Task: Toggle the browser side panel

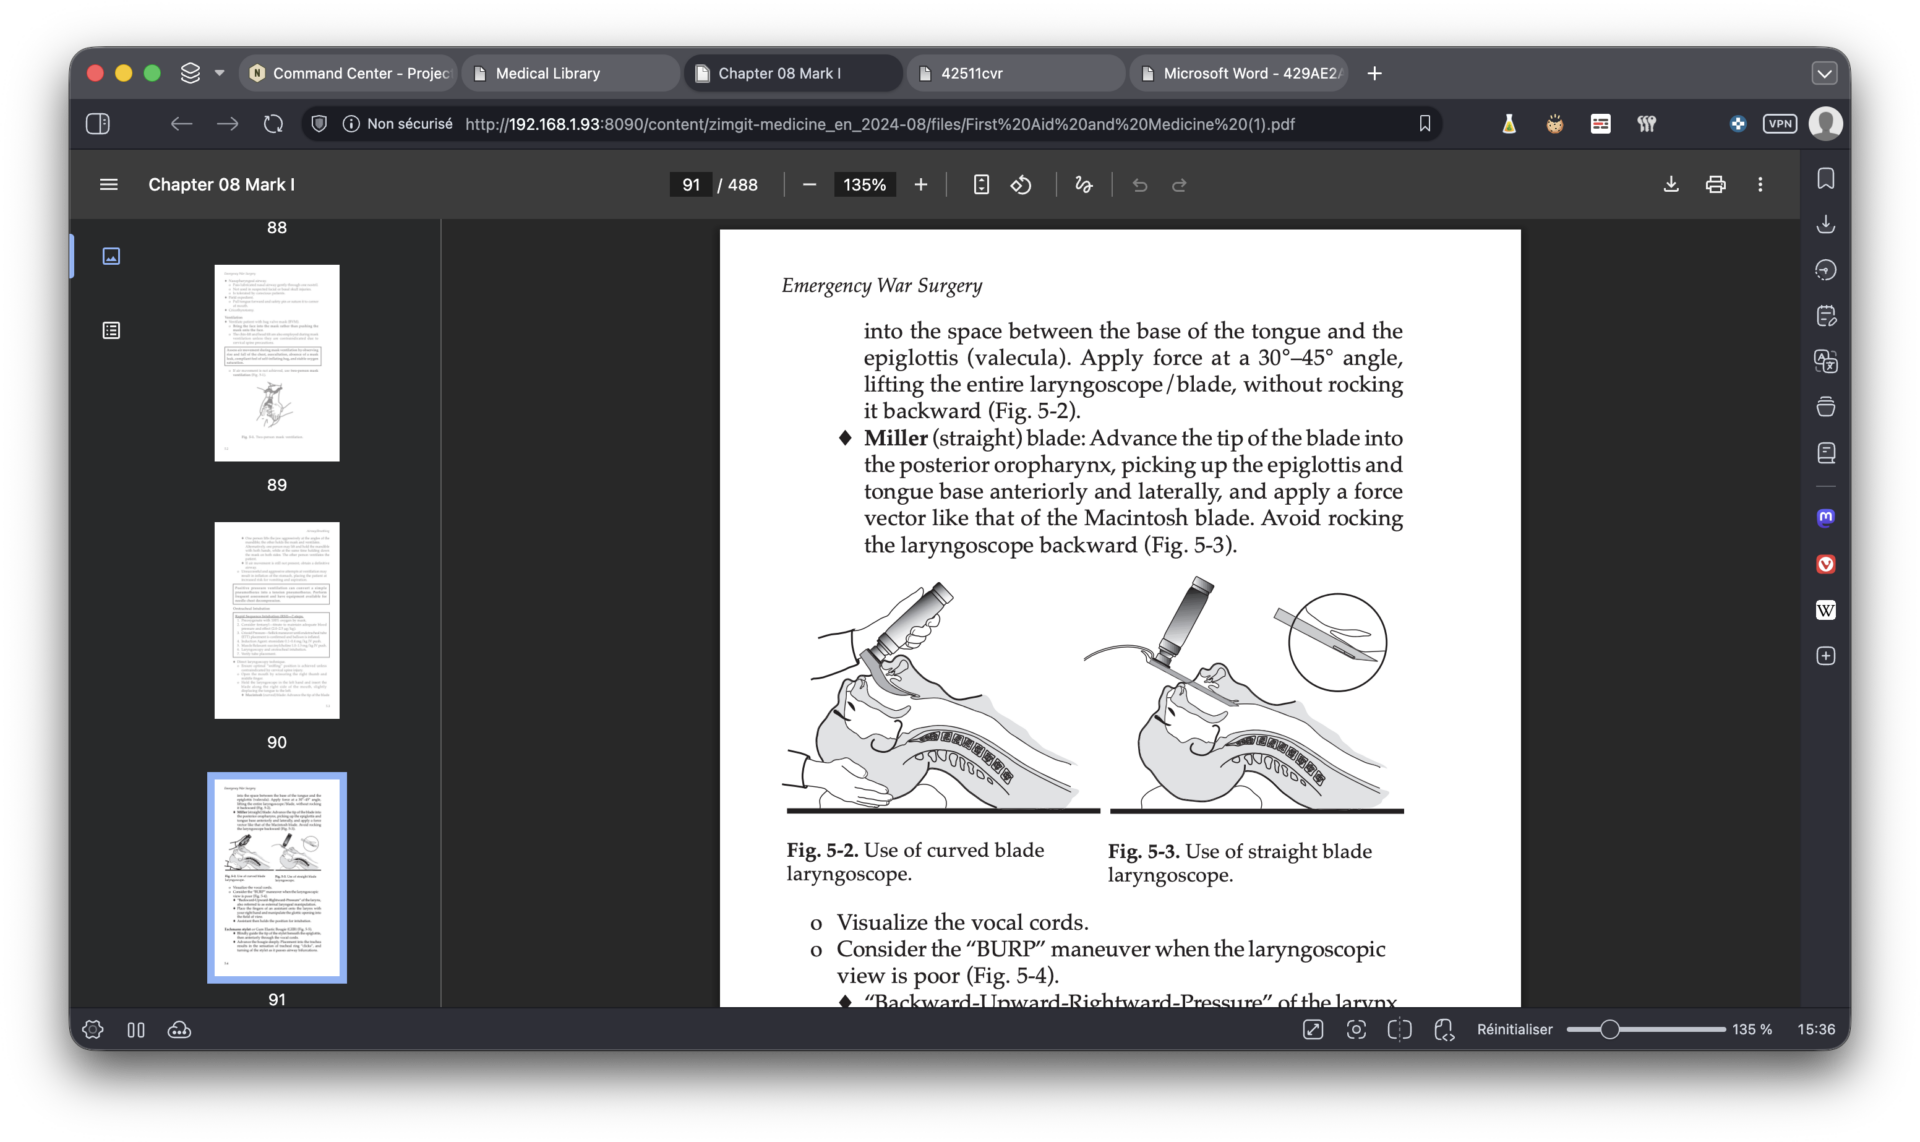Action: 98,124
